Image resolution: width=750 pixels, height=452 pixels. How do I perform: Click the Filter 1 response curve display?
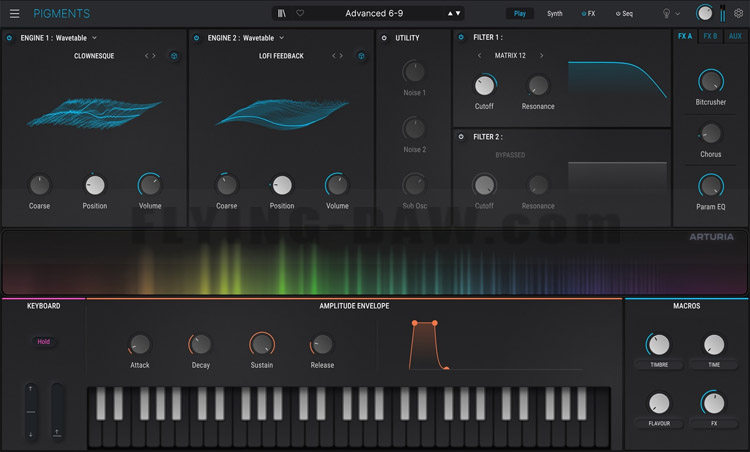618,79
